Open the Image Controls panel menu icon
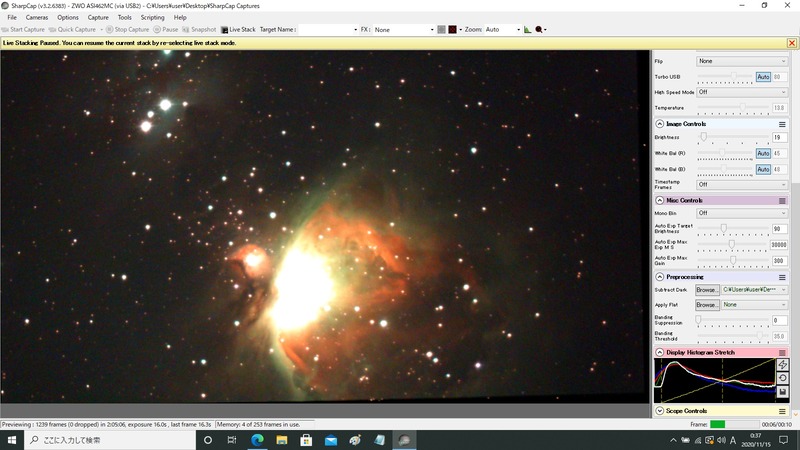This screenshot has width=800, height=450. tap(782, 124)
